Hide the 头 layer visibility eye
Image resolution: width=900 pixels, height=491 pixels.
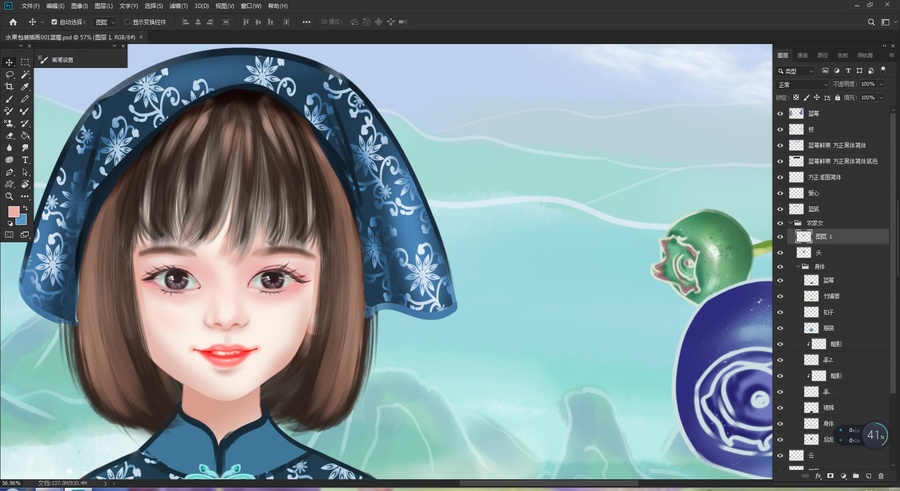click(x=780, y=253)
